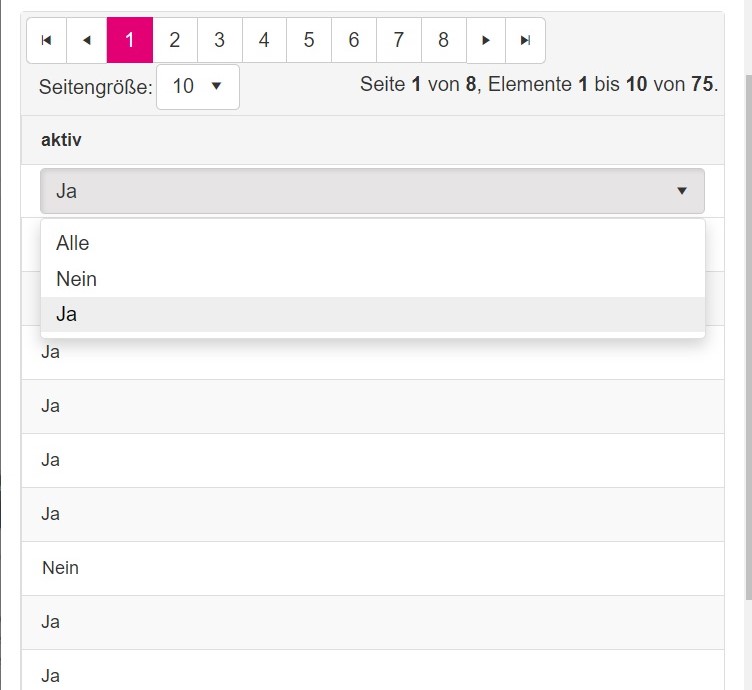Jump to page 7
Screen dimensions: 752x690
(x=399, y=40)
